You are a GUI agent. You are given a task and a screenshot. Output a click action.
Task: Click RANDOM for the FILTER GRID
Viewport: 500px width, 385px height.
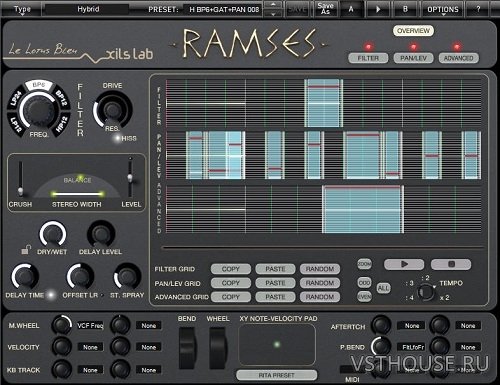pos(320,269)
